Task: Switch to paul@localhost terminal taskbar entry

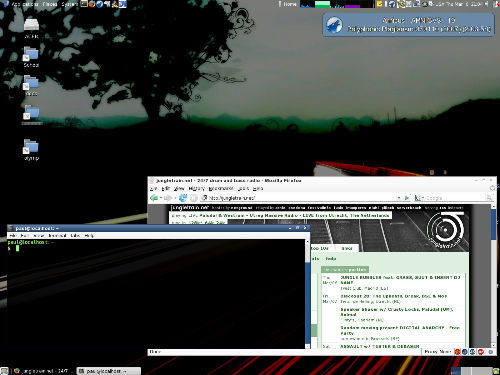Action: point(109,371)
